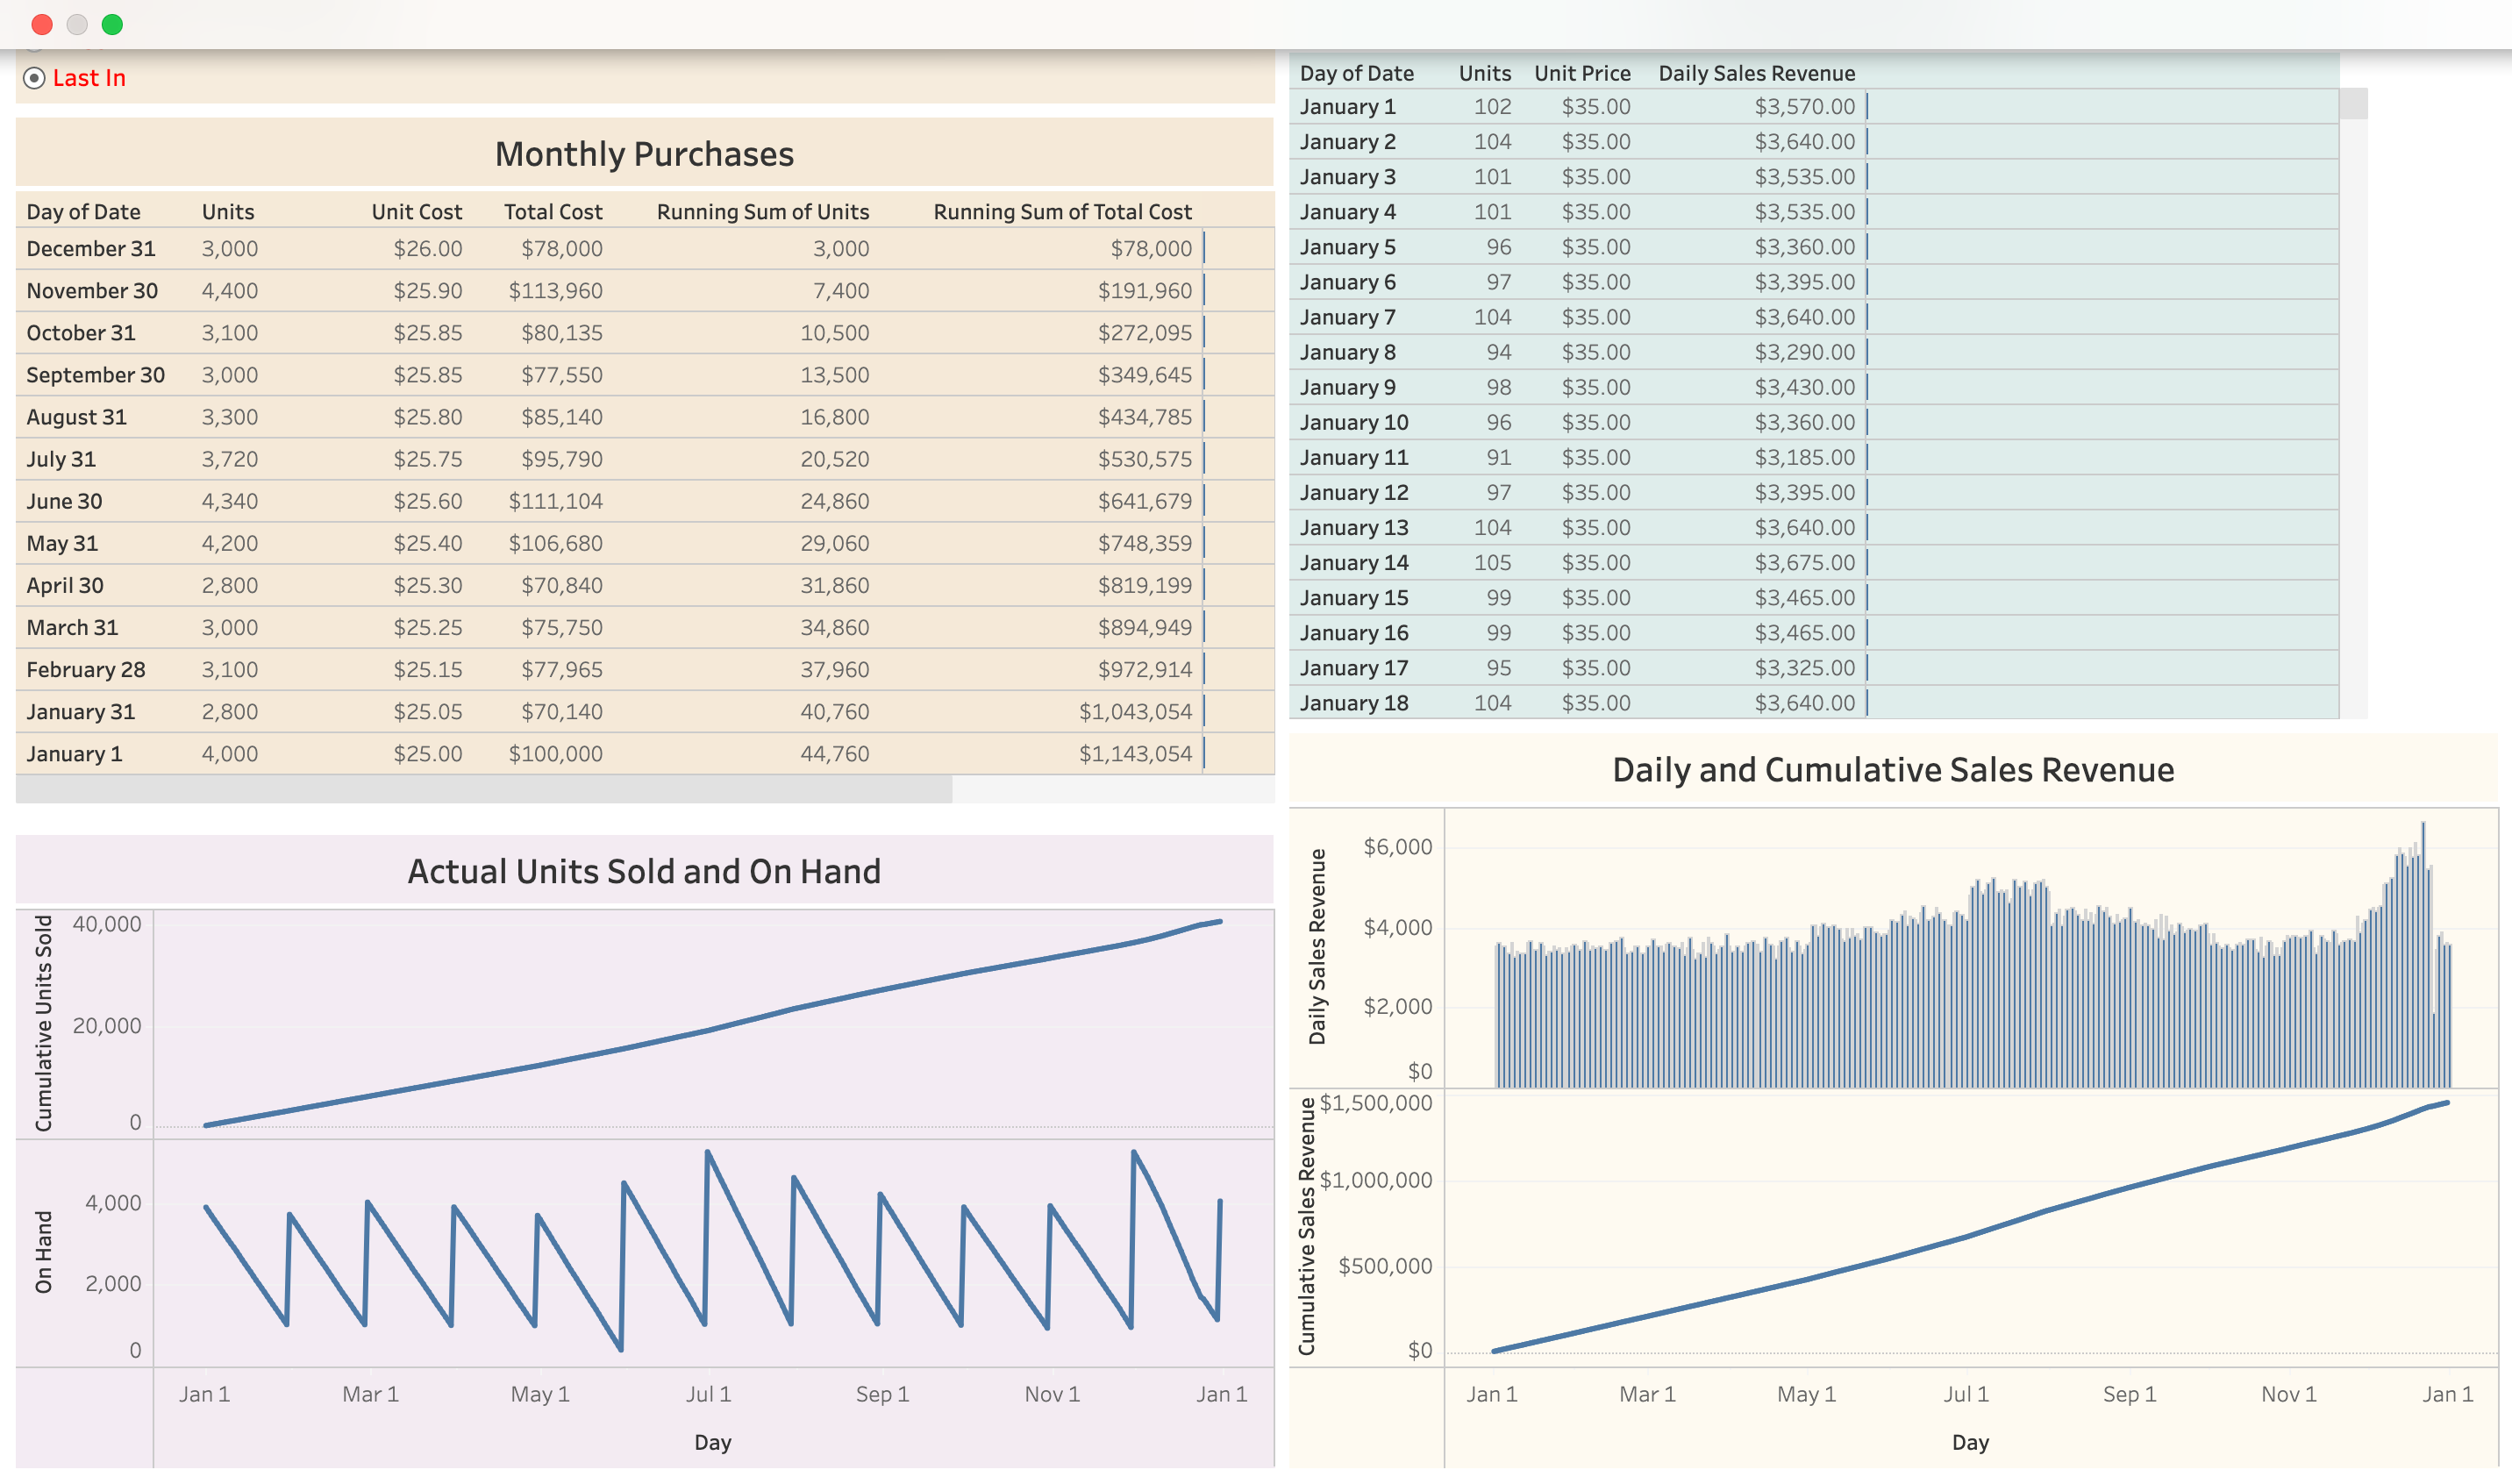2512x1484 pixels.
Task: Click the red close window button
Action: (42, 24)
